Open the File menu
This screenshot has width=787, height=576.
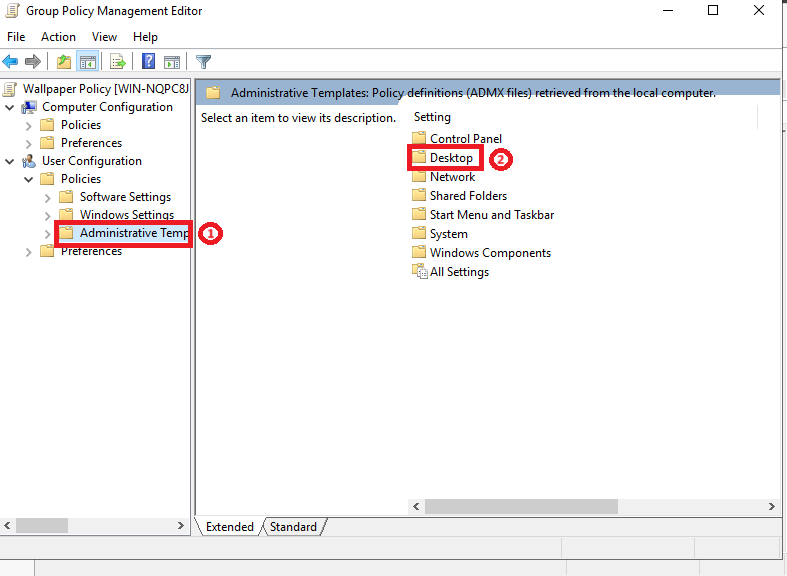pyautogui.click(x=16, y=37)
